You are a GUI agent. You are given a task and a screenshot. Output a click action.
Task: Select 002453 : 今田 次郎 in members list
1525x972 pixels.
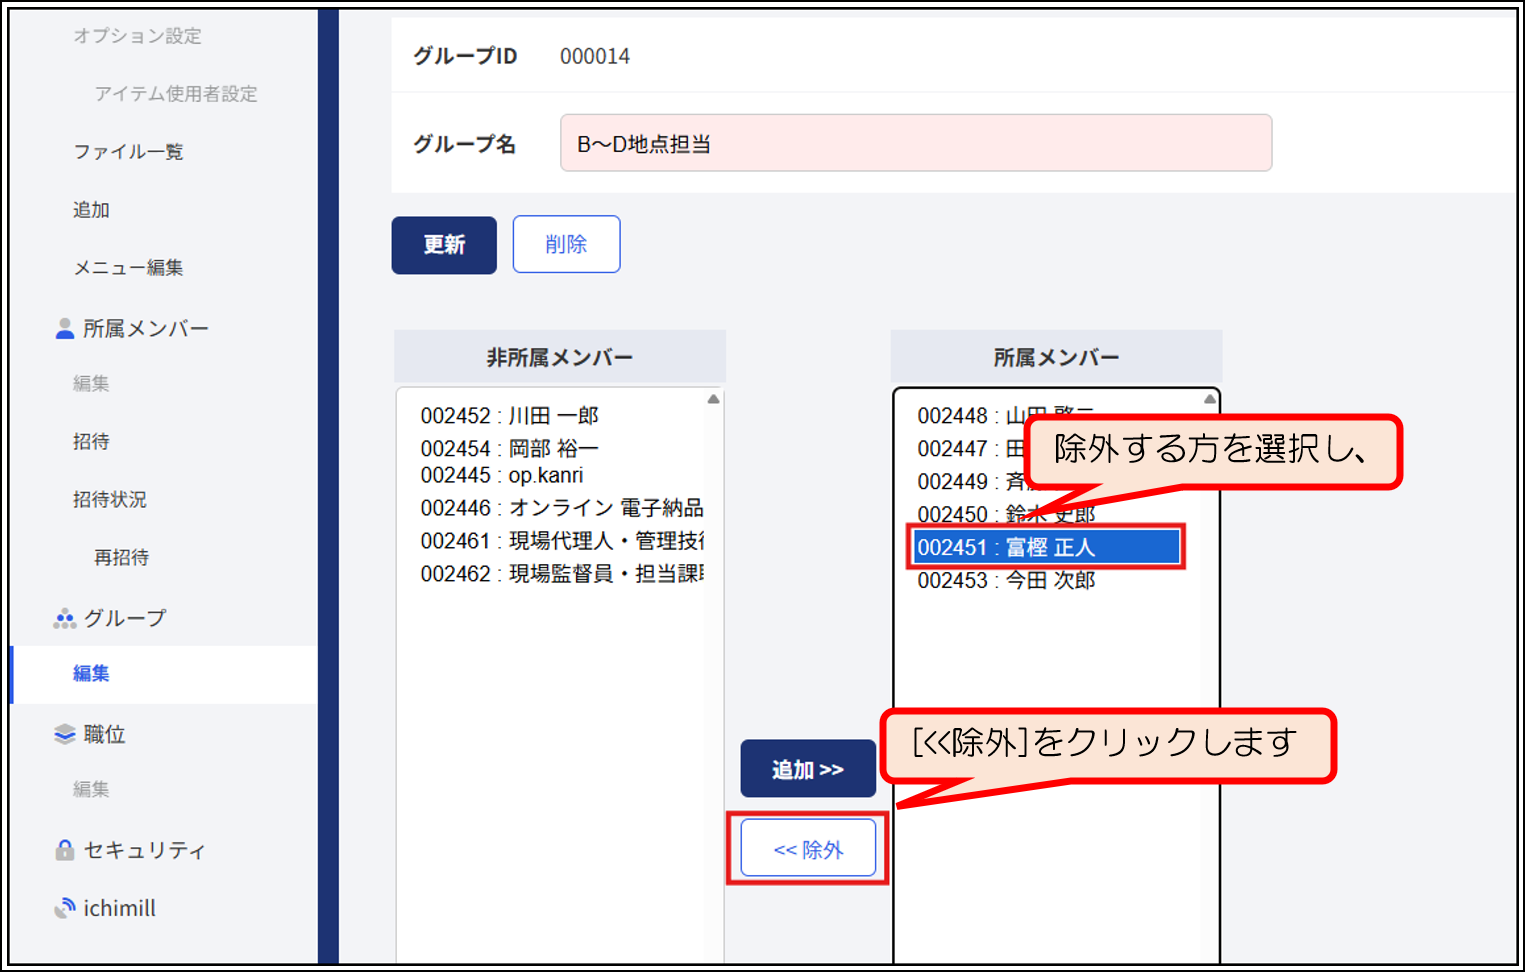coord(1006,580)
